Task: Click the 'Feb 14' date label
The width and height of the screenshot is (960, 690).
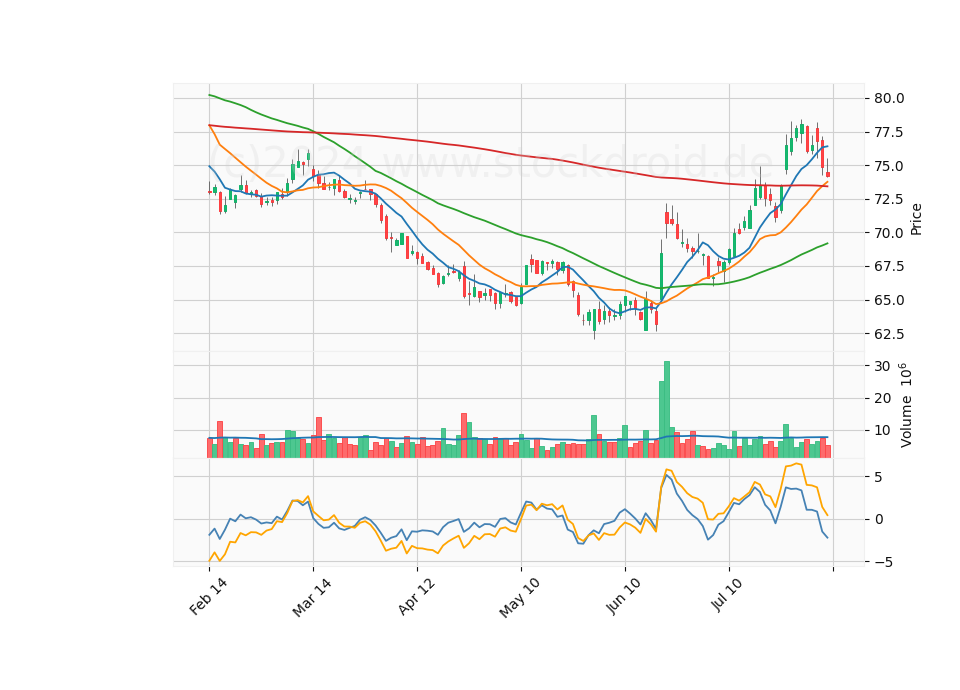Action: 208,596
